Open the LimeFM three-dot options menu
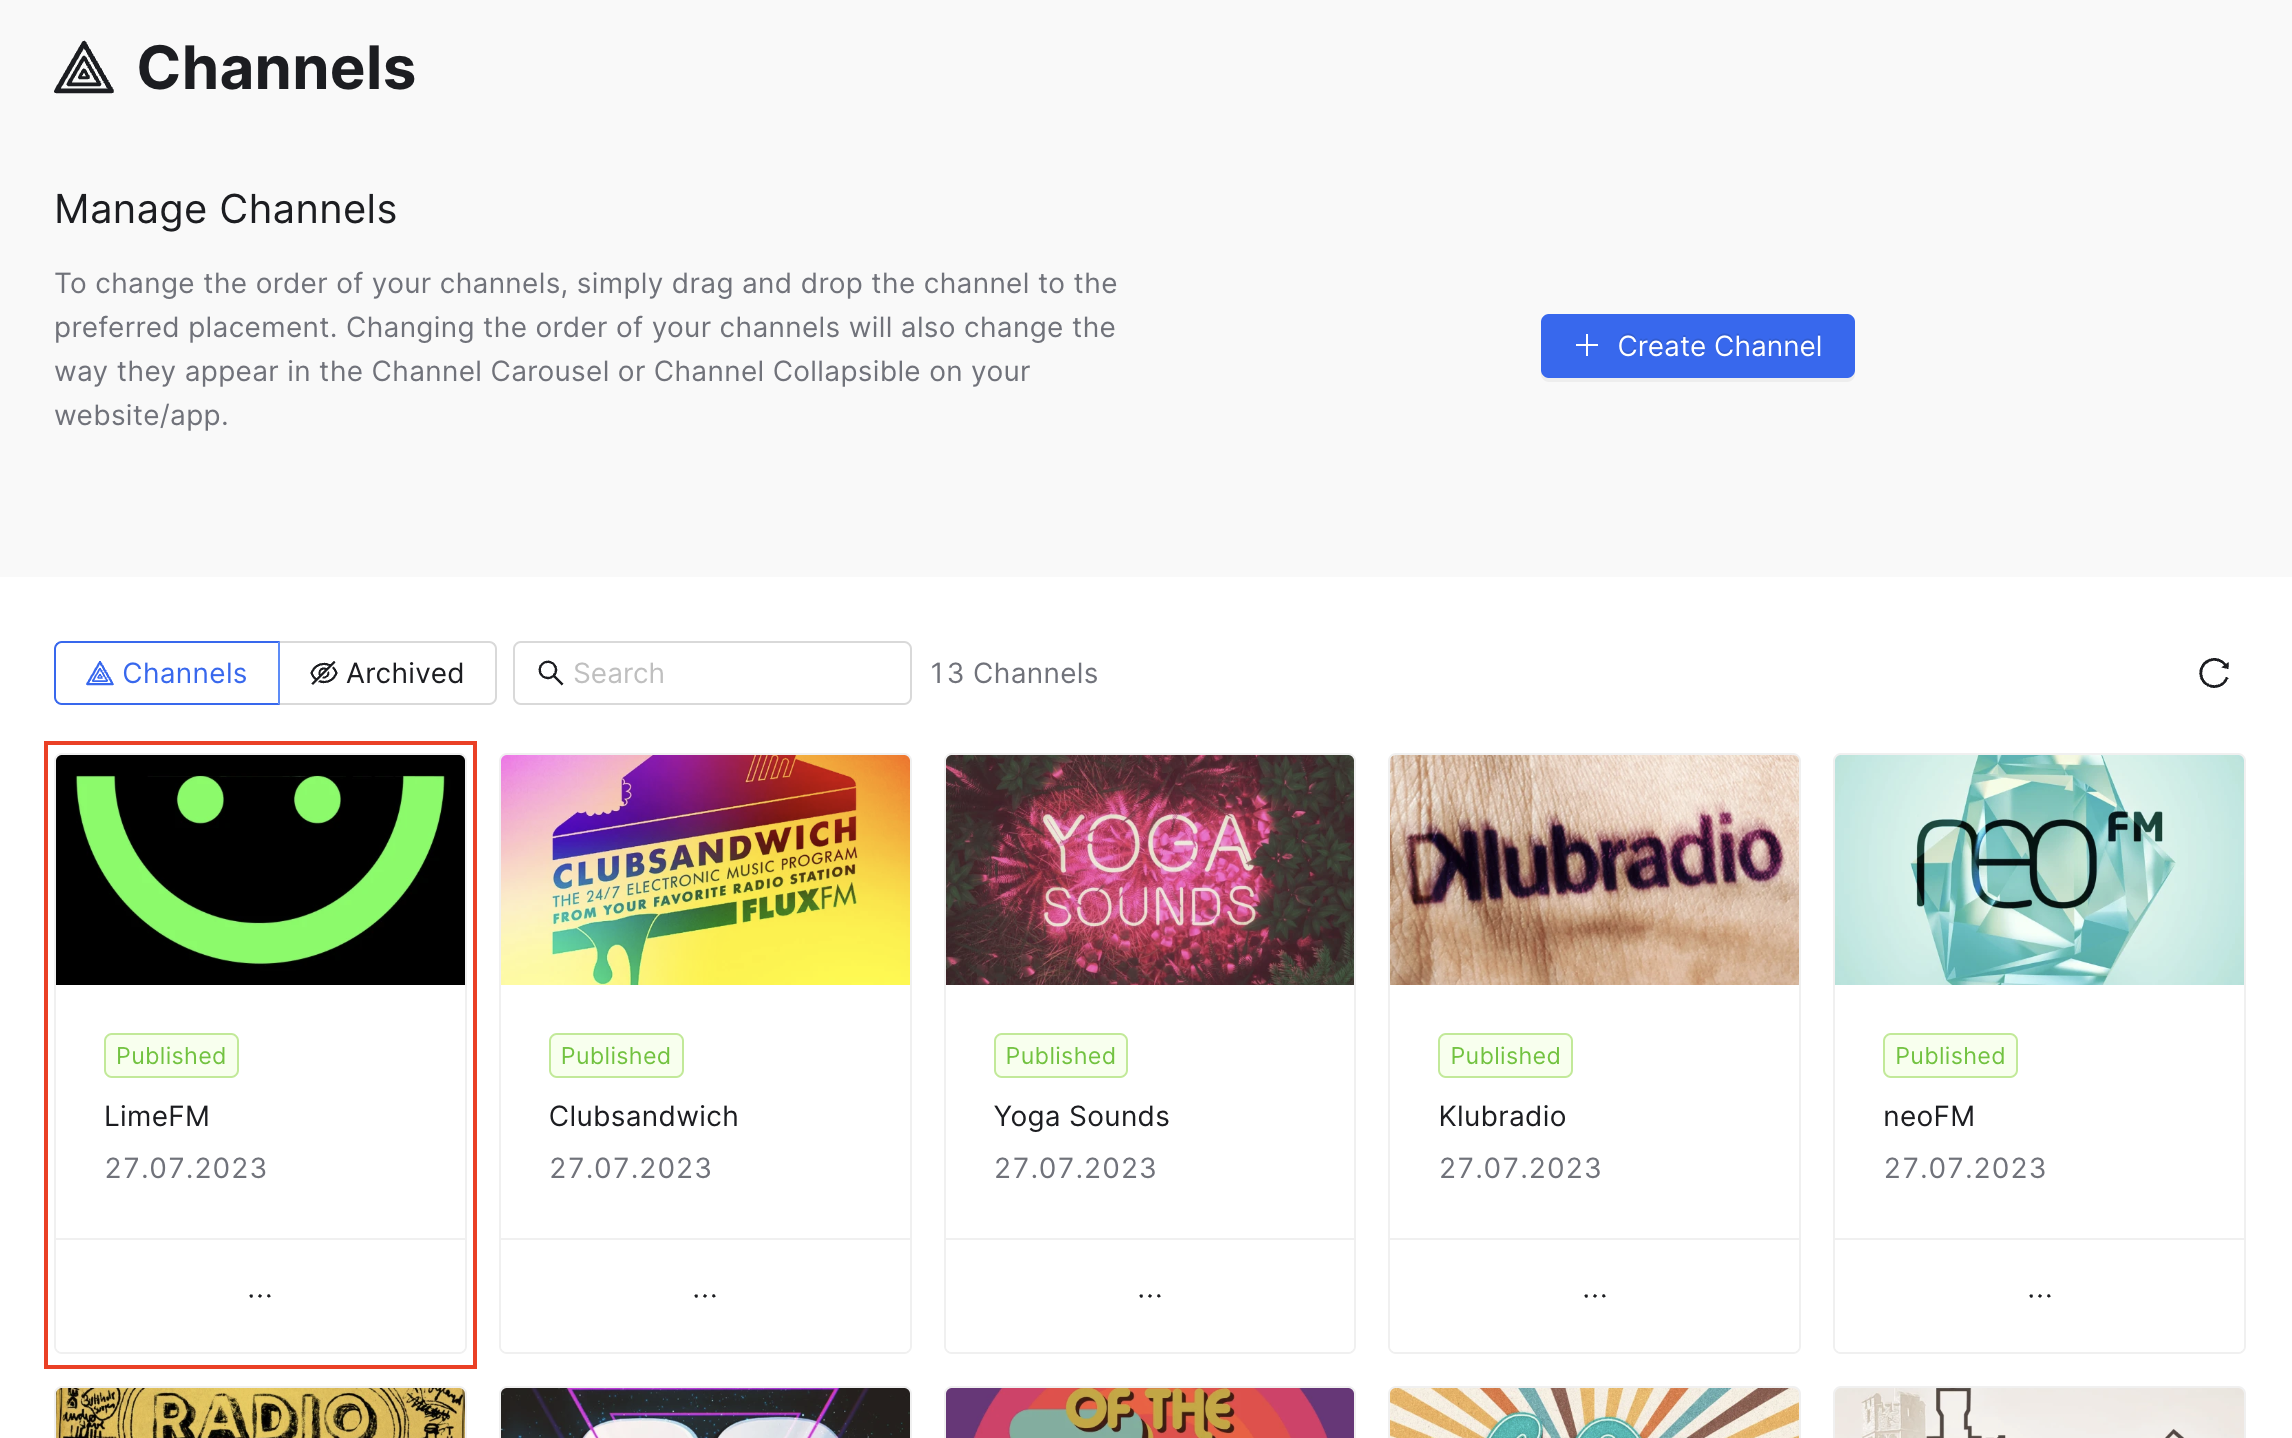The image size is (2292, 1438). point(260,1295)
